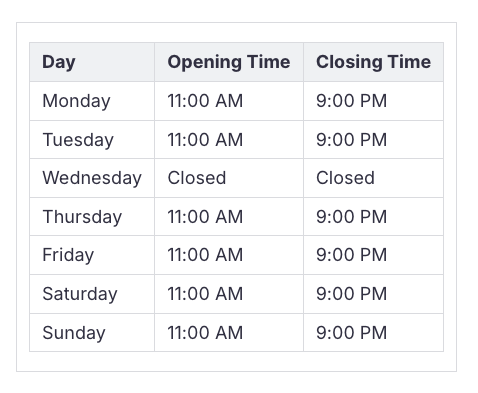Click Monday's 9:00 PM closing time
478x393 pixels.
(x=351, y=101)
